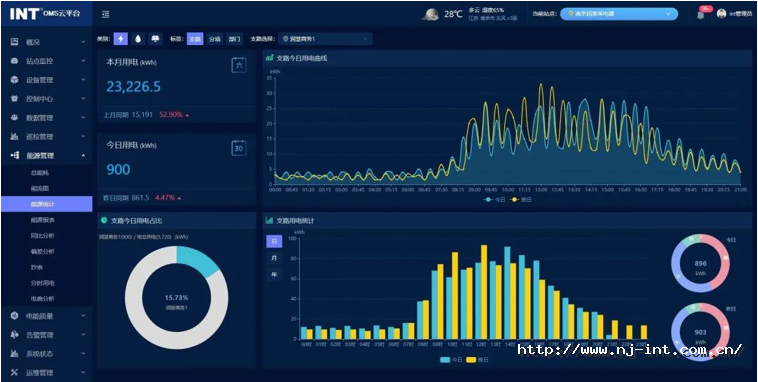Click the cyan slice of the donut chart
Image resolution: width=758 pixels, height=382 pixels.
pyautogui.click(x=200, y=261)
